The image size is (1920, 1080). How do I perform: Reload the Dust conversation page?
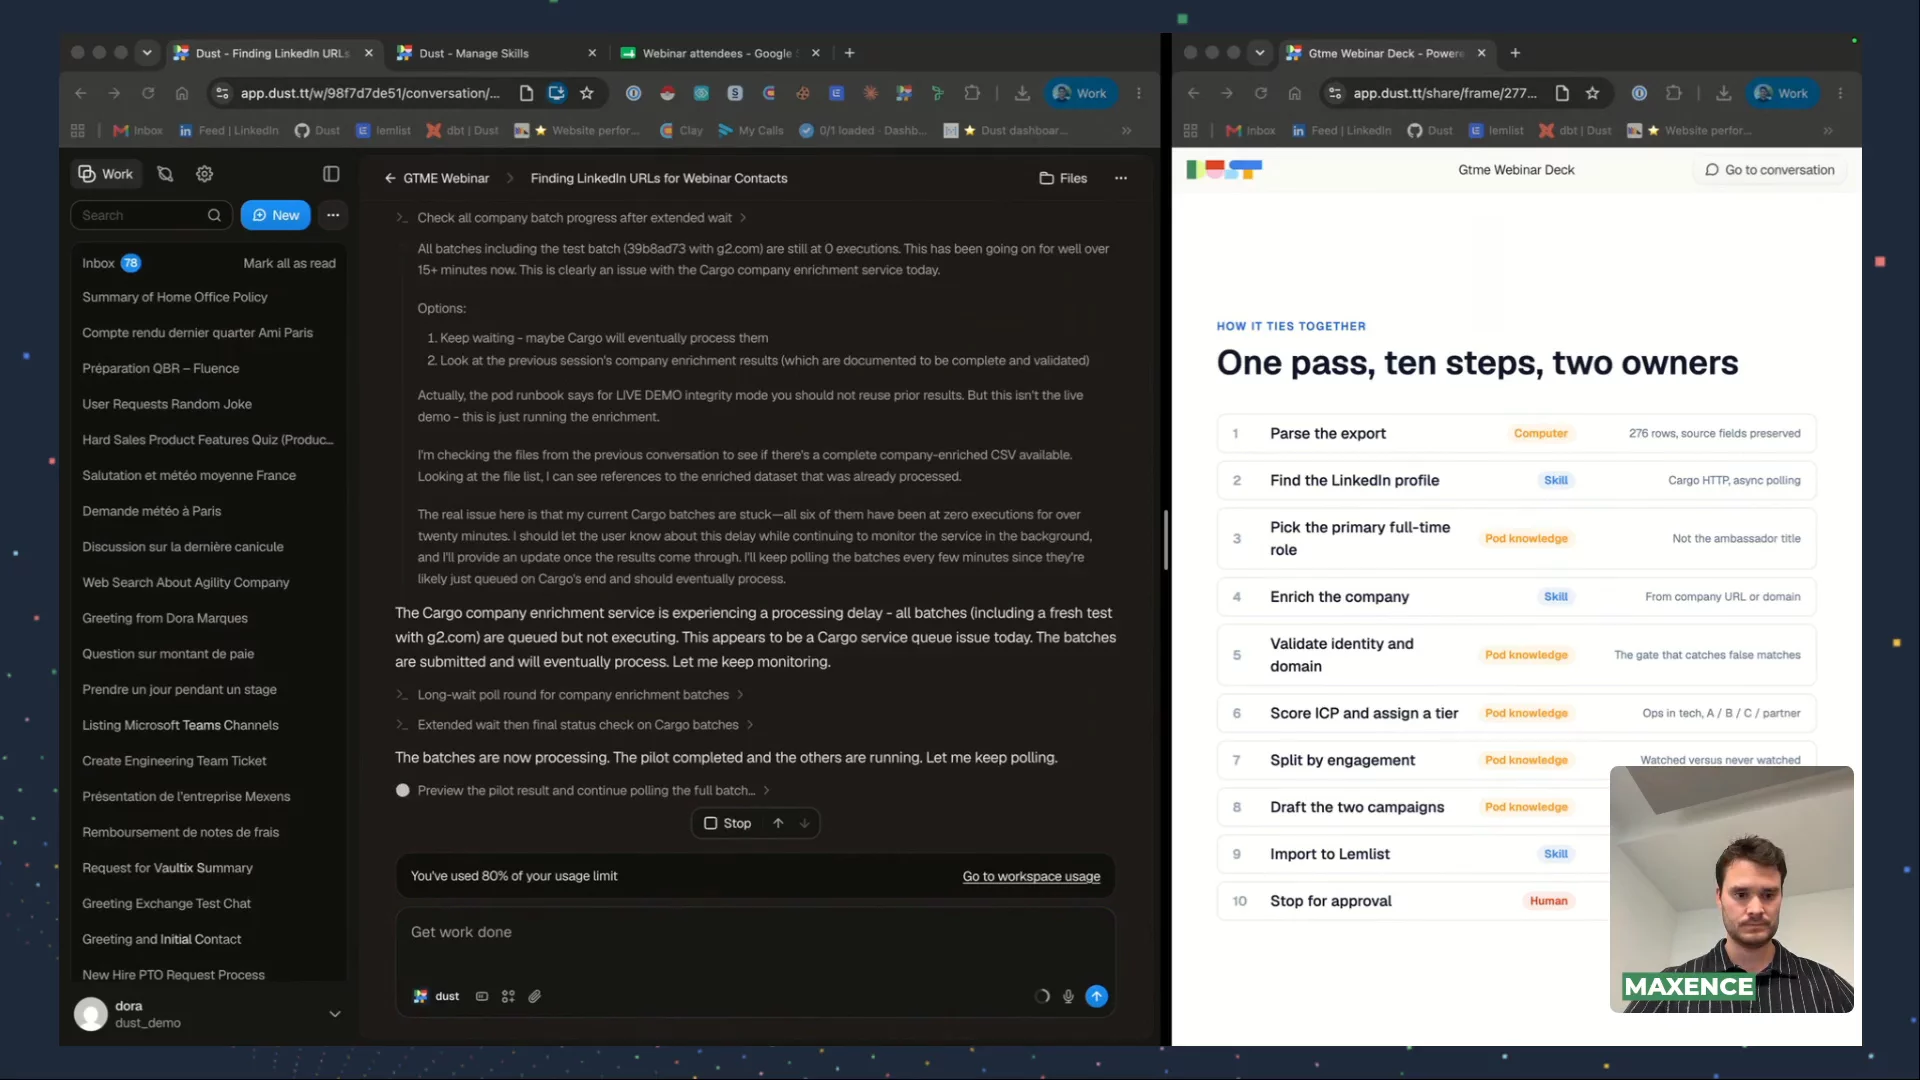pyautogui.click(x=148, y=93)
